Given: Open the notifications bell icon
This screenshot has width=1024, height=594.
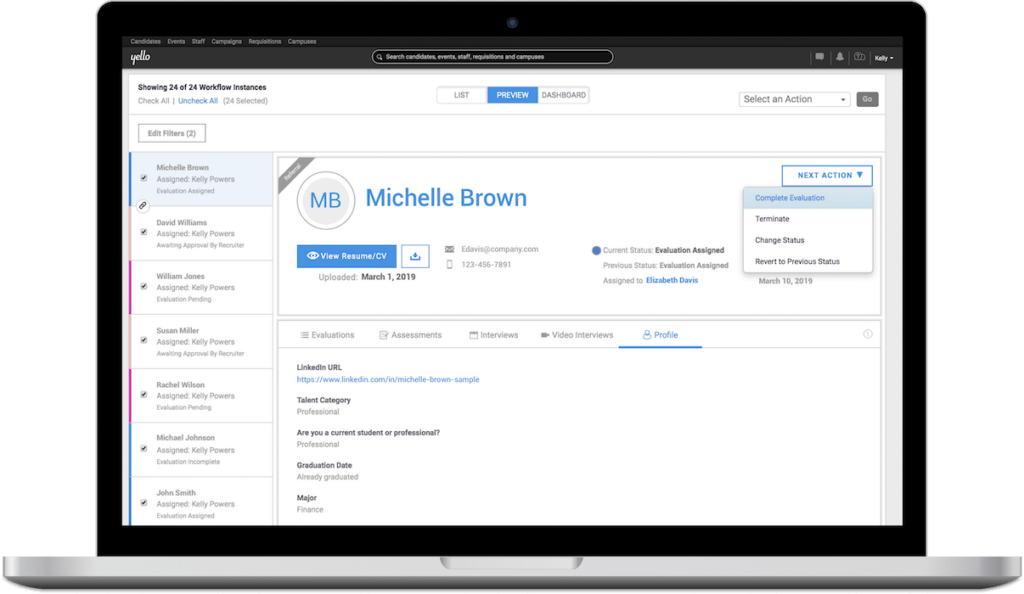Looking at the screenshot, I should point(840,57).
